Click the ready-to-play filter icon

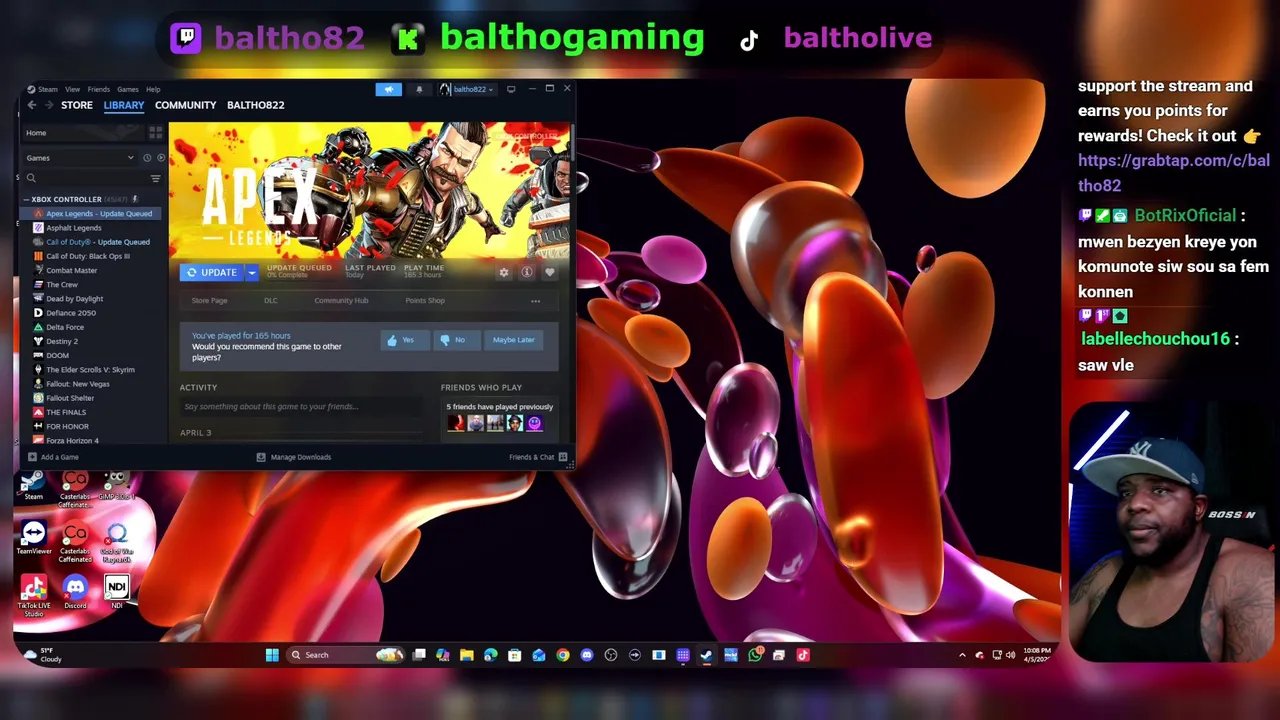click(161, 158)
